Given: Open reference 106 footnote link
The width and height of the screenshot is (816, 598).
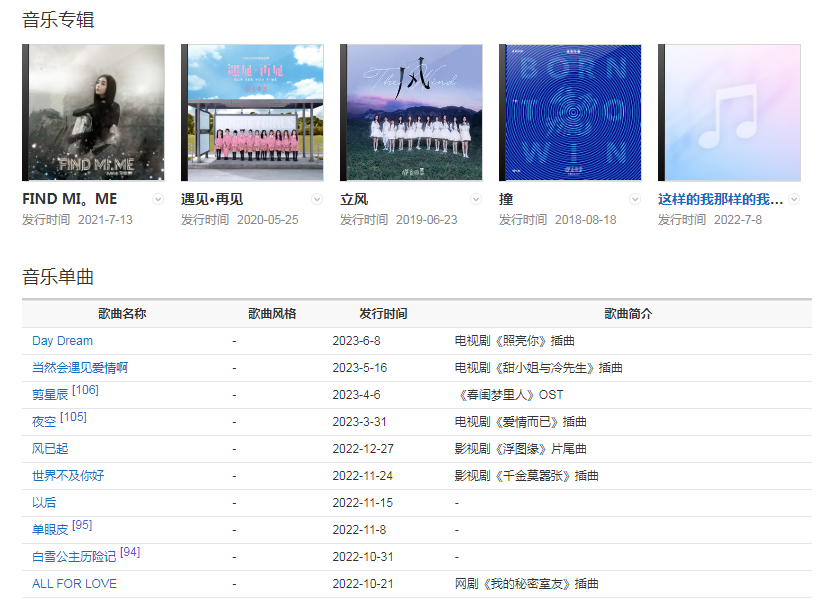Looking at the screenshot, I should tap(85, 390).
